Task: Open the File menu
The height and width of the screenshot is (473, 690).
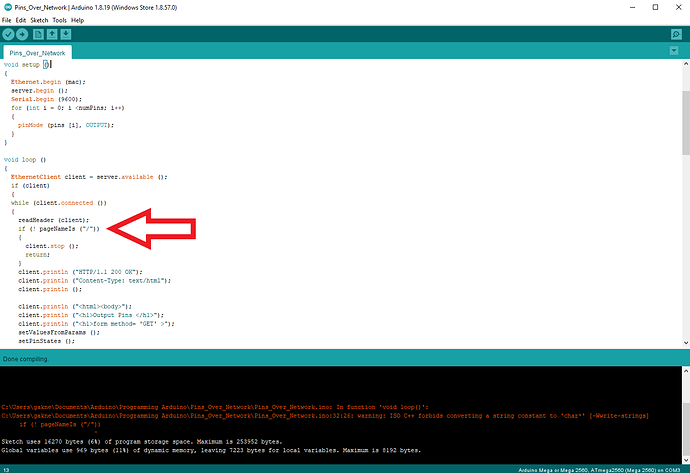Action: 7,20
